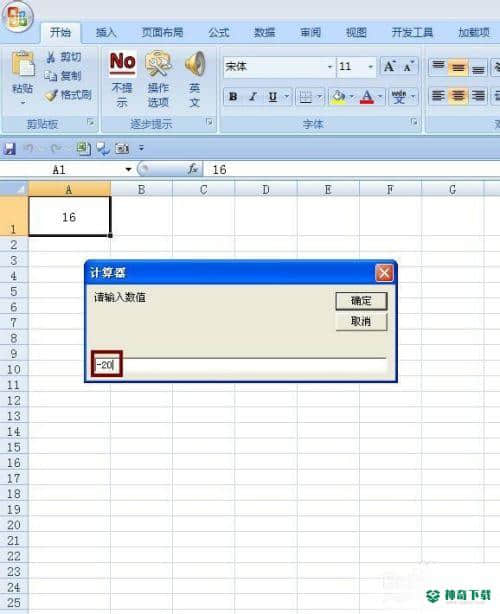The image size is (500, 614).
Task: Click the 取消 button in dialog
Action: tap(361, 321)
